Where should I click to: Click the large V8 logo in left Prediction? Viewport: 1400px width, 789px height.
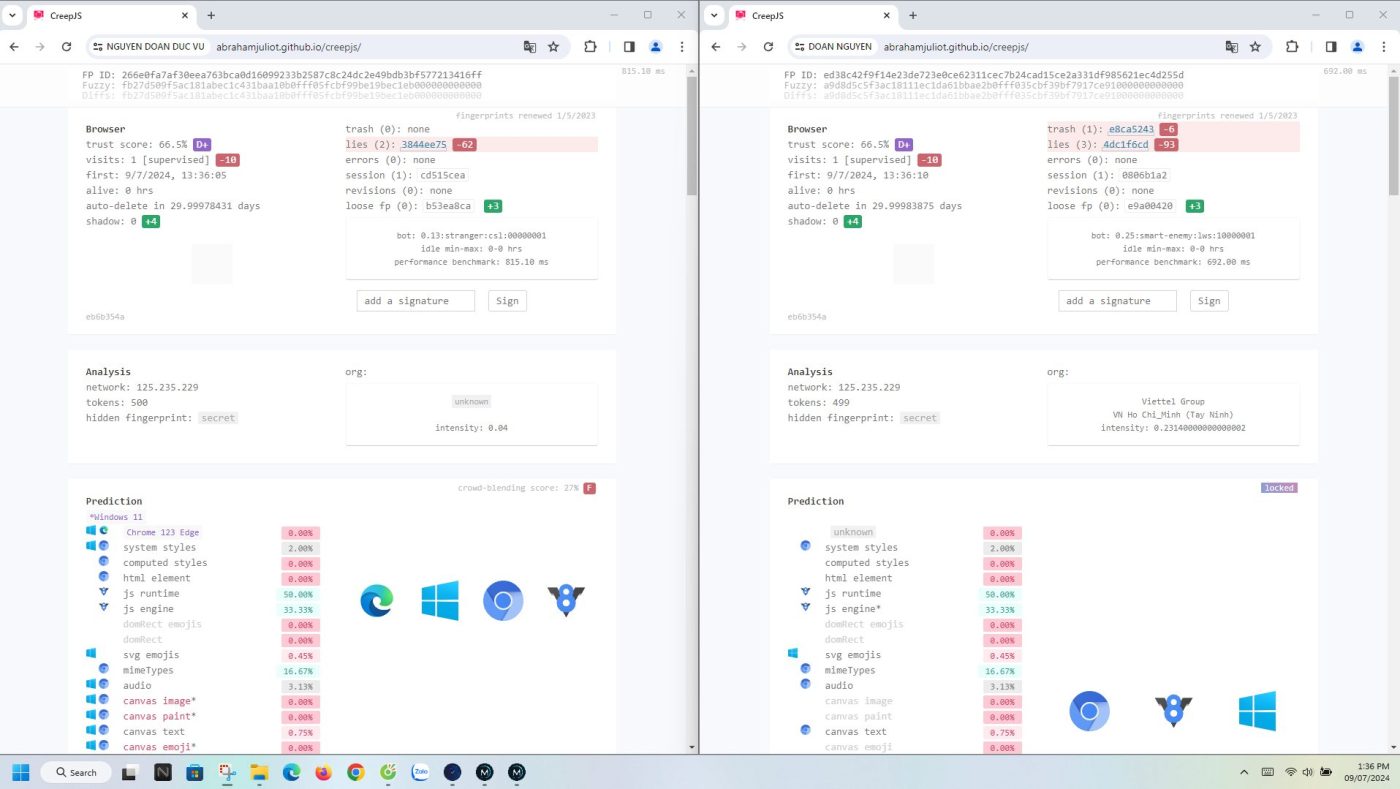[x=566, y=600]
